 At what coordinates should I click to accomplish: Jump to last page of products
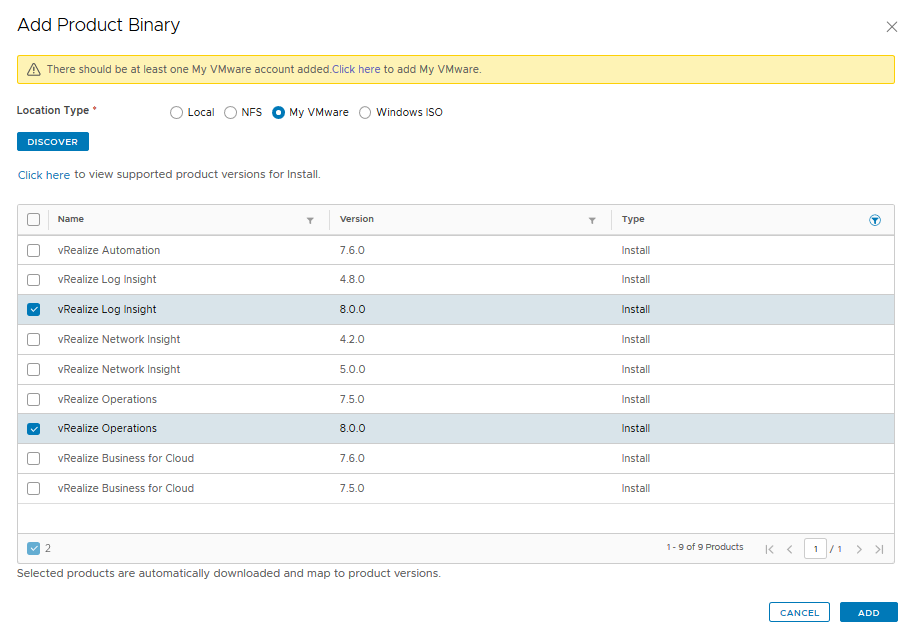point(879,549)
